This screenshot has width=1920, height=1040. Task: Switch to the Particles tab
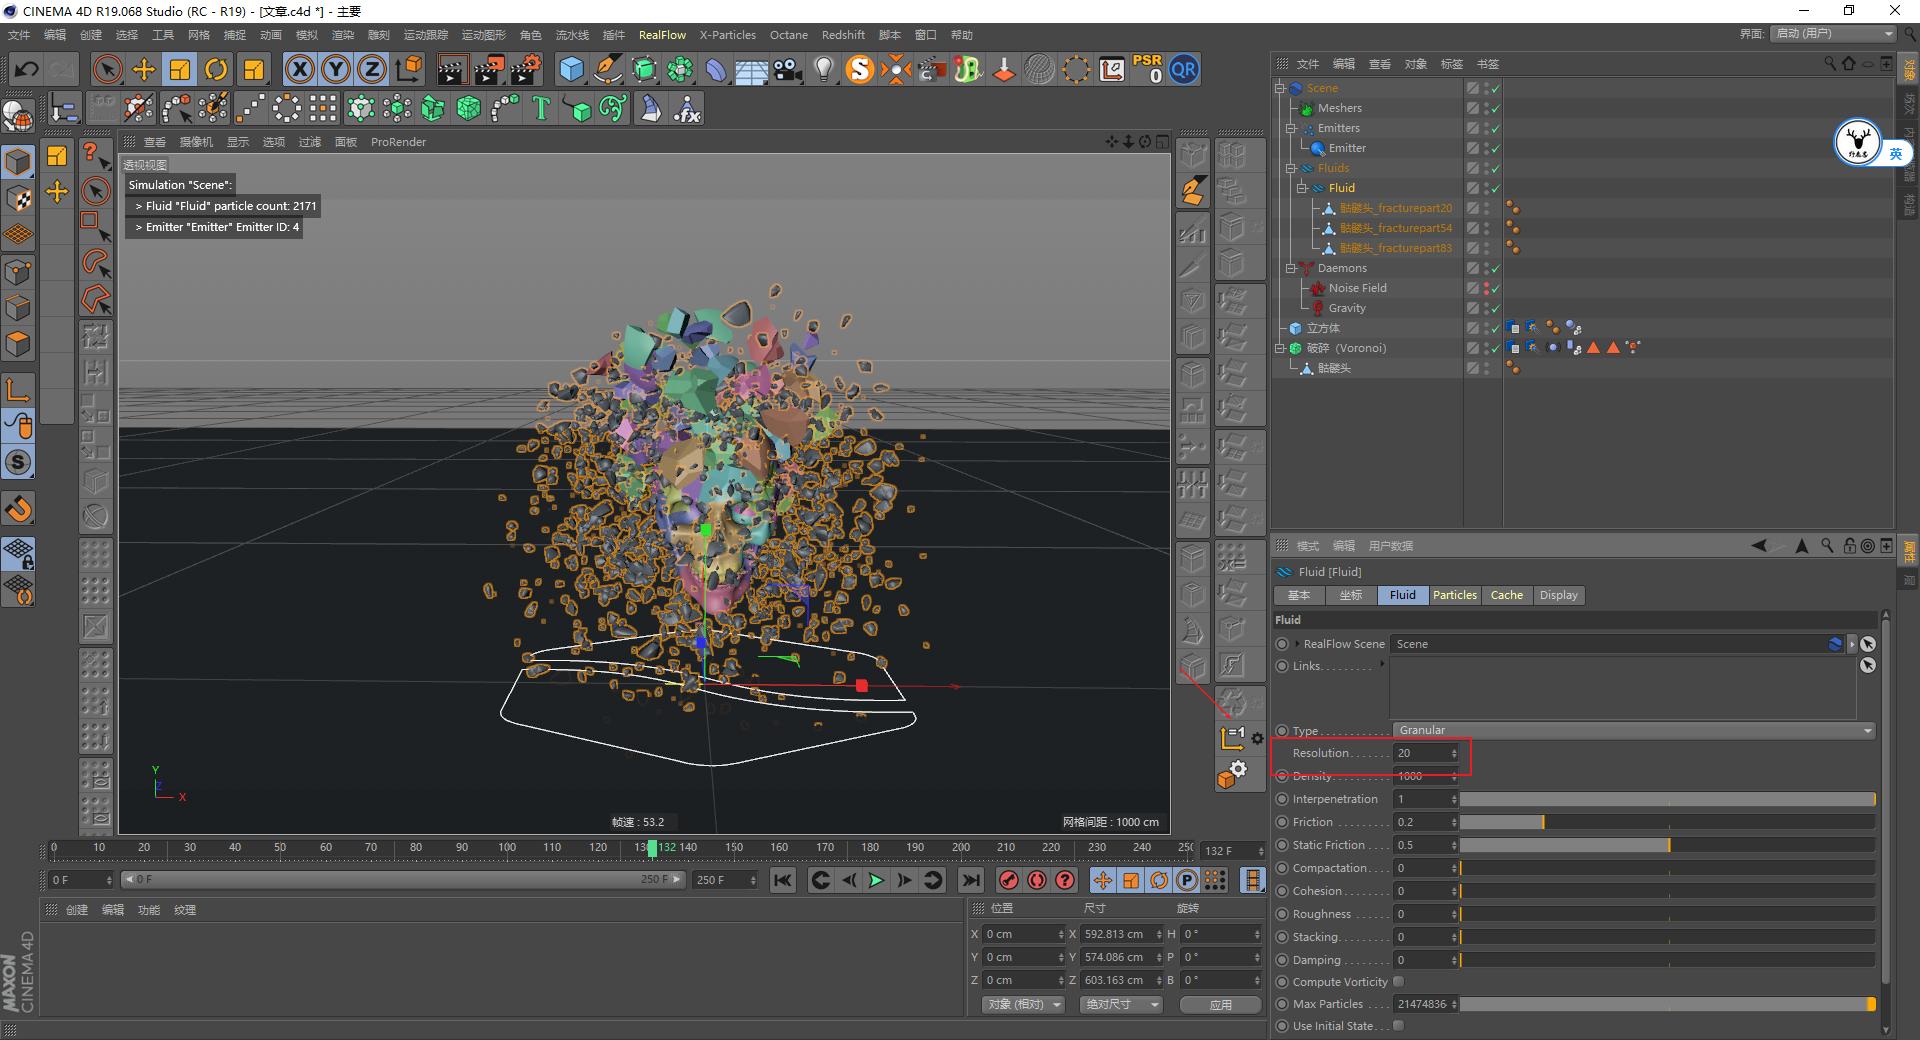pos(1455,595)
